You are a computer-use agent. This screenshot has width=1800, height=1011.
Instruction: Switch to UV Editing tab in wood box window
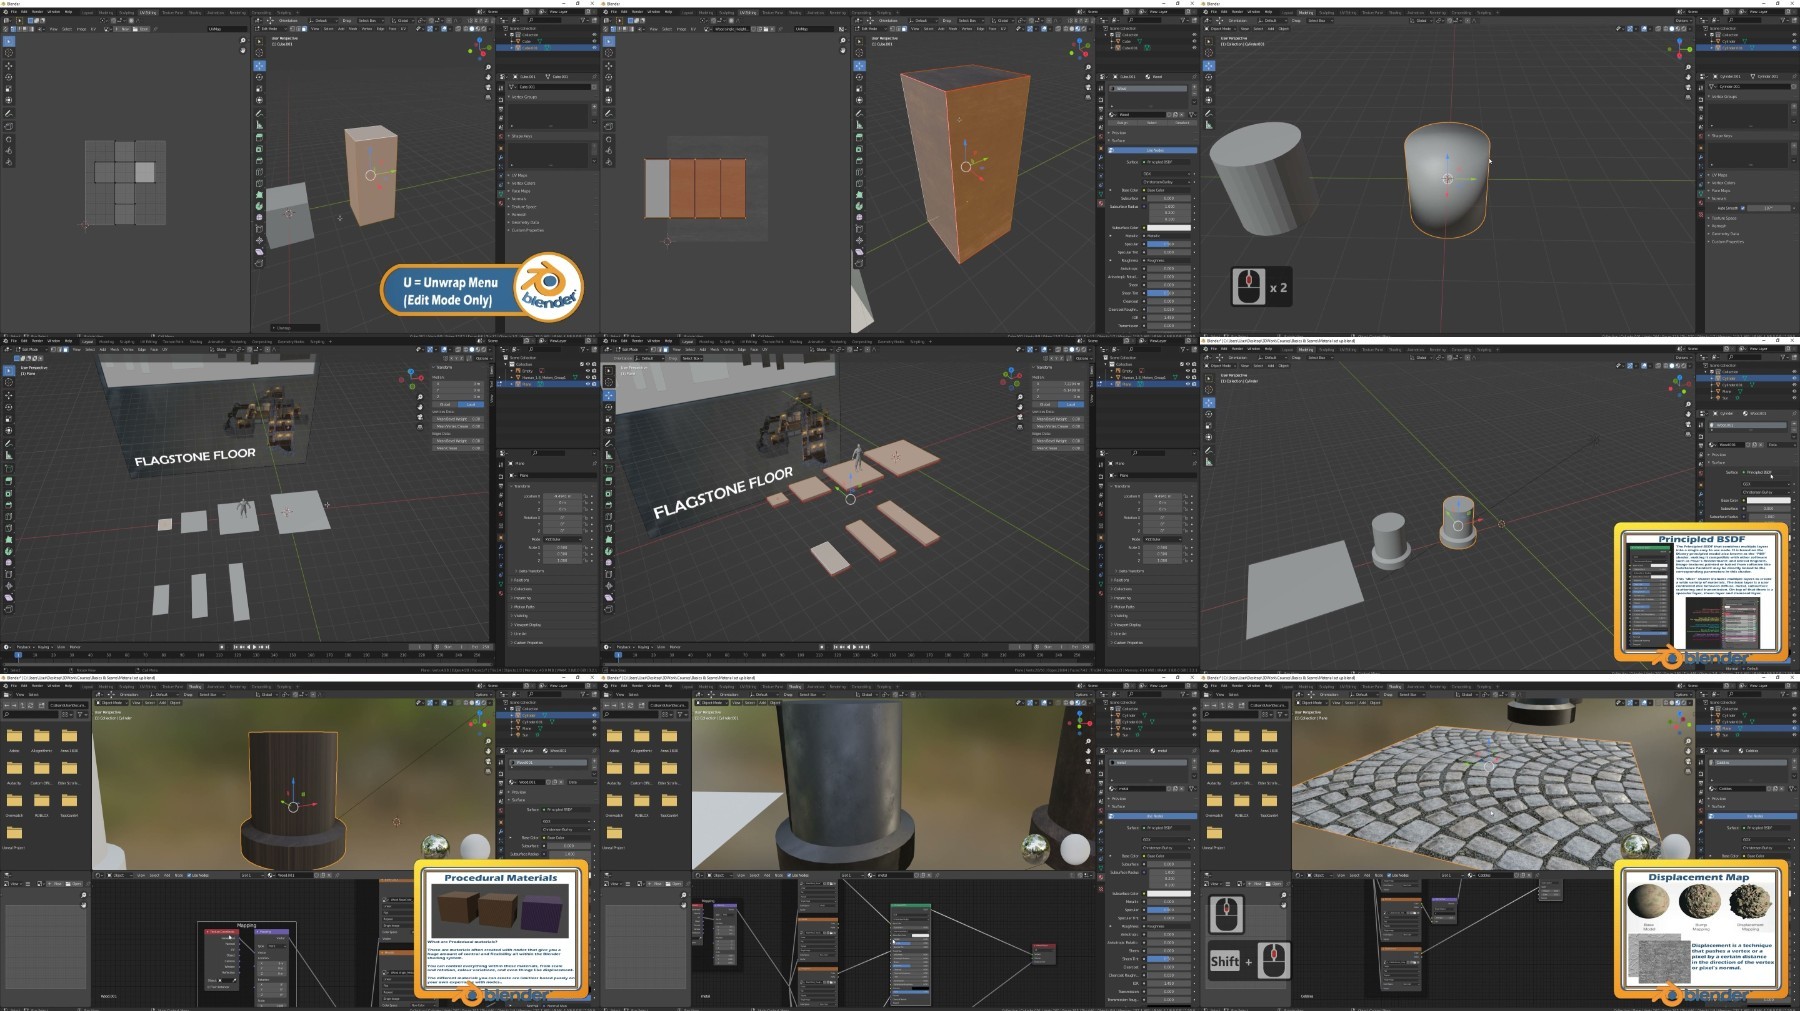click(x=748, y=12)
